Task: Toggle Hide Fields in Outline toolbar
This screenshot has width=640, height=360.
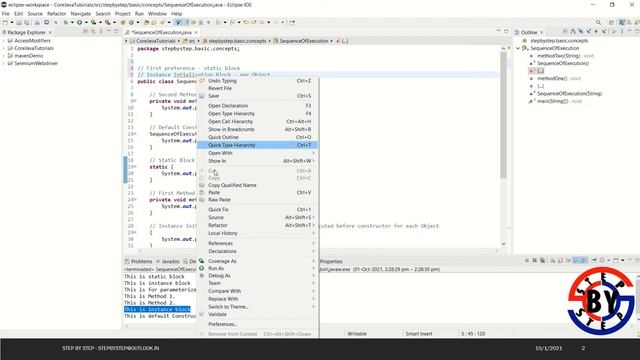Action: (580, 31)
